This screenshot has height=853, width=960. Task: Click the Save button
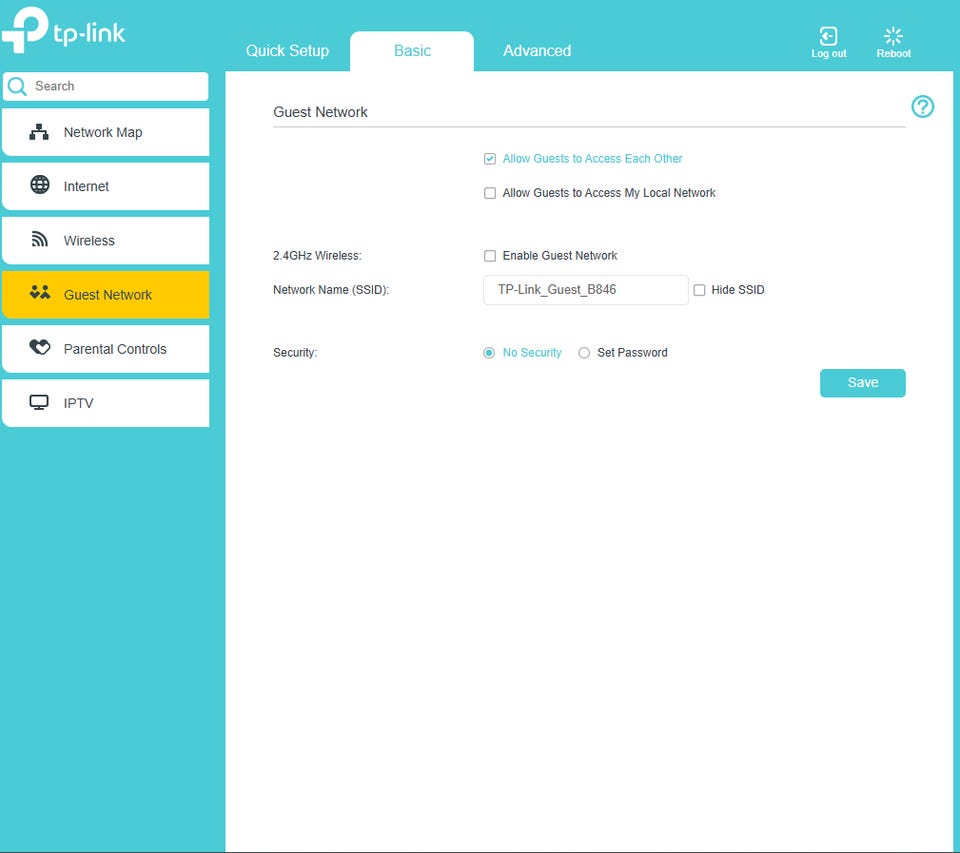pos(862,383)
